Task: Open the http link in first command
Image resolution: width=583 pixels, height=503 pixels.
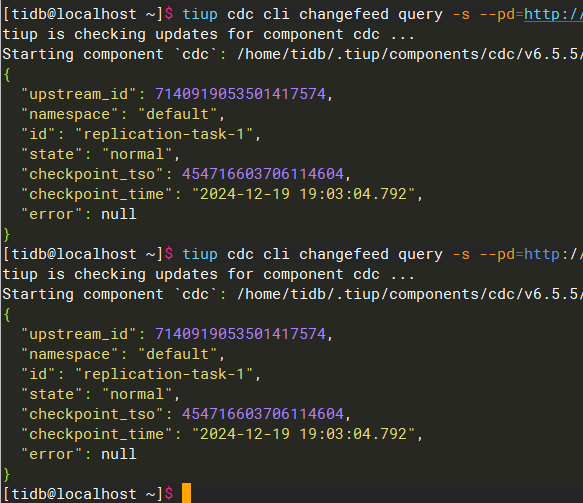Action: (553, 14)
